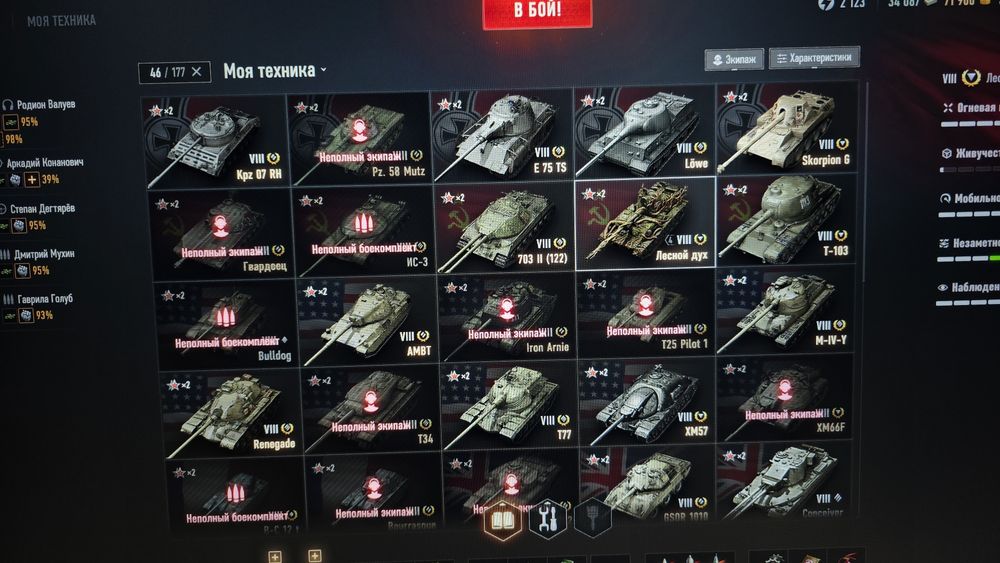Select the Skorpion G tank

(x=786, y=129)
